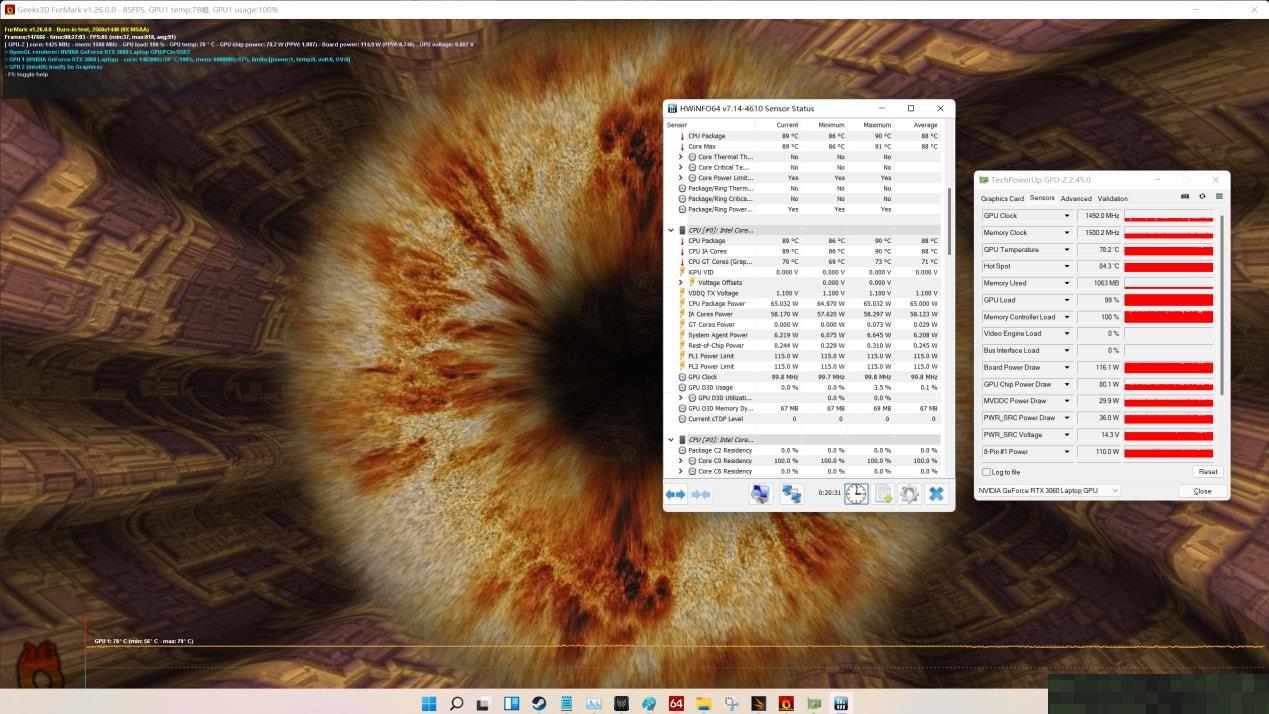Open Board Power Draw sensor dropdown
The image size is (1269, 714).
point(1066,367)
